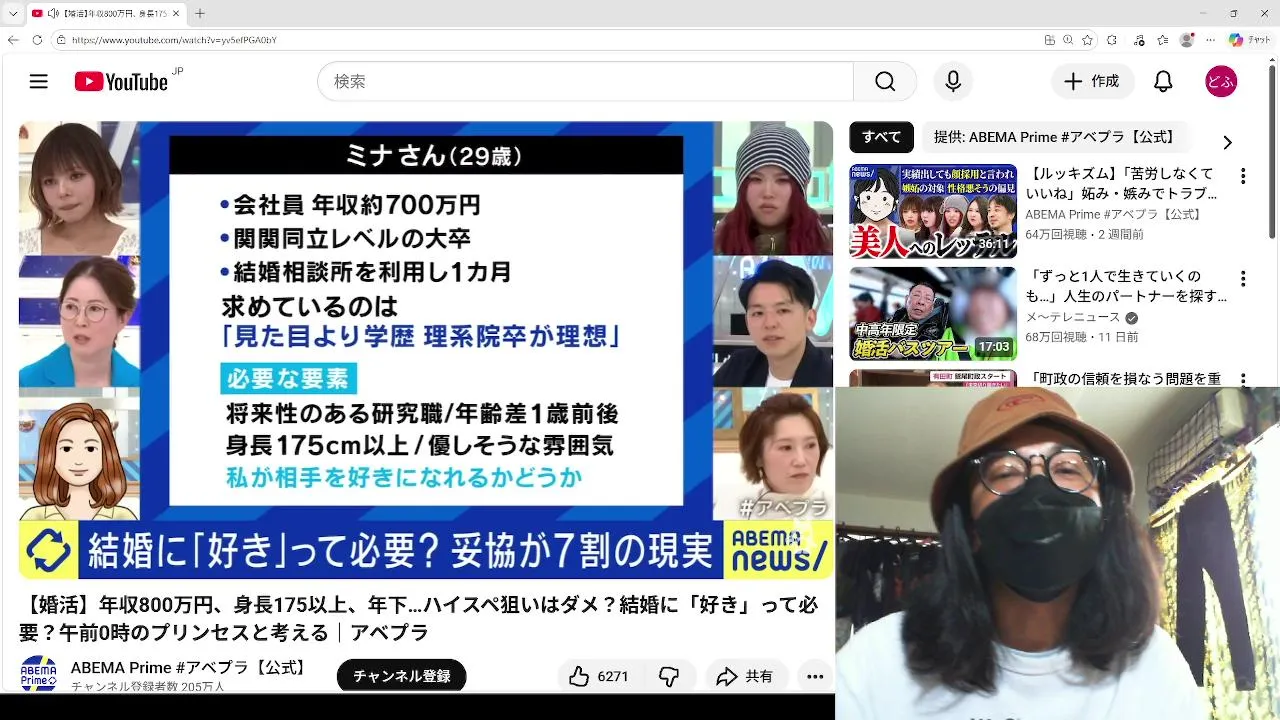Open the favorites list icon
Screen dimensions: 1280x720
coord(1163,40)
